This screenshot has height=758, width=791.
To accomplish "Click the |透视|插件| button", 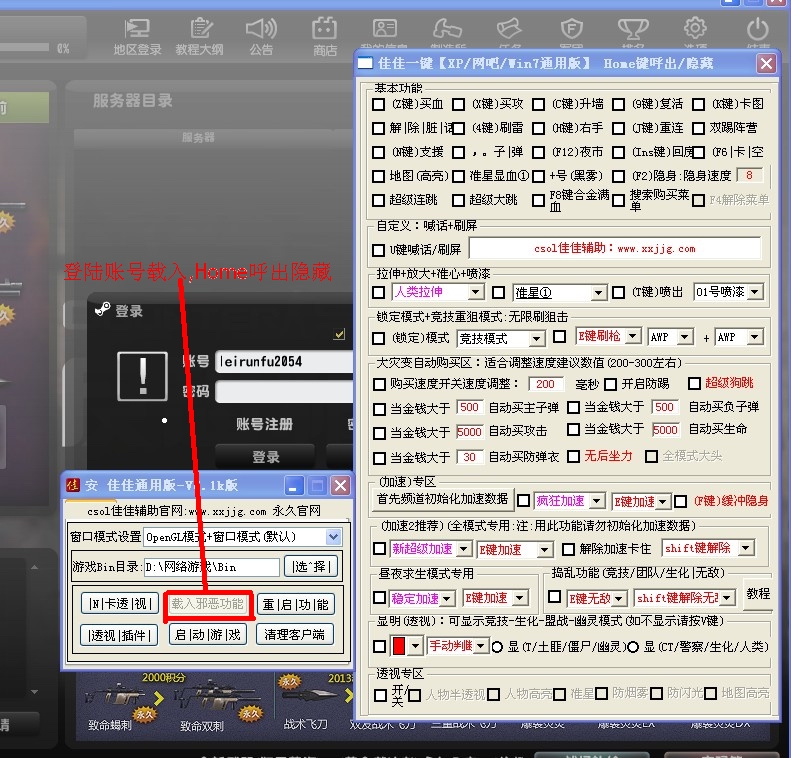I will (x=119, y=635).
